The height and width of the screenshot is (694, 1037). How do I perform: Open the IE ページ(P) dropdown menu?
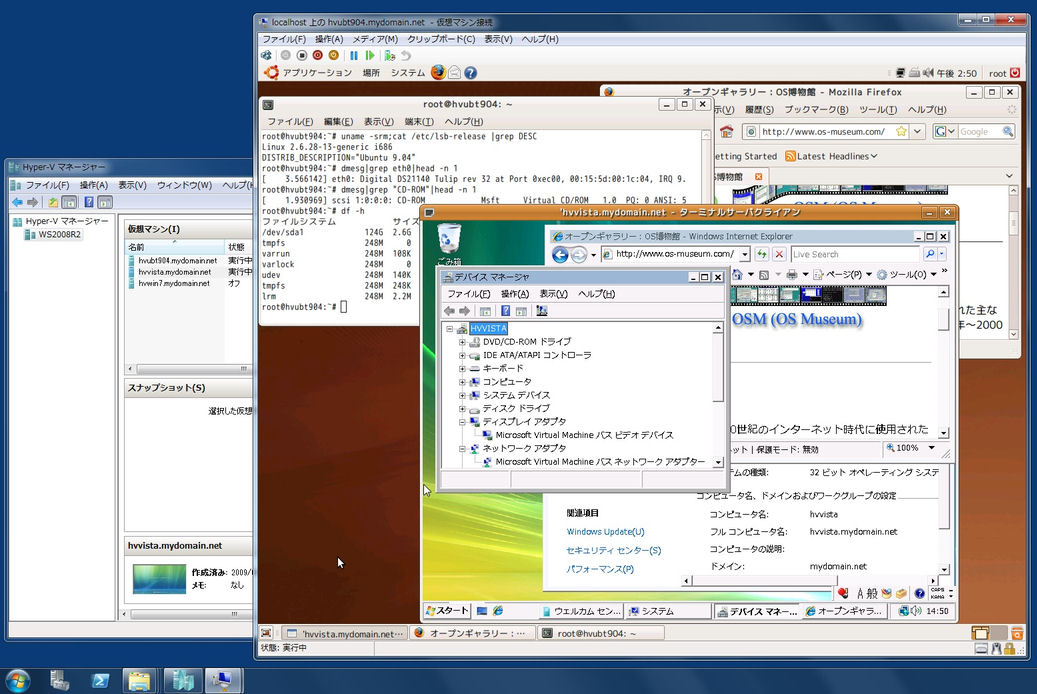844,275
